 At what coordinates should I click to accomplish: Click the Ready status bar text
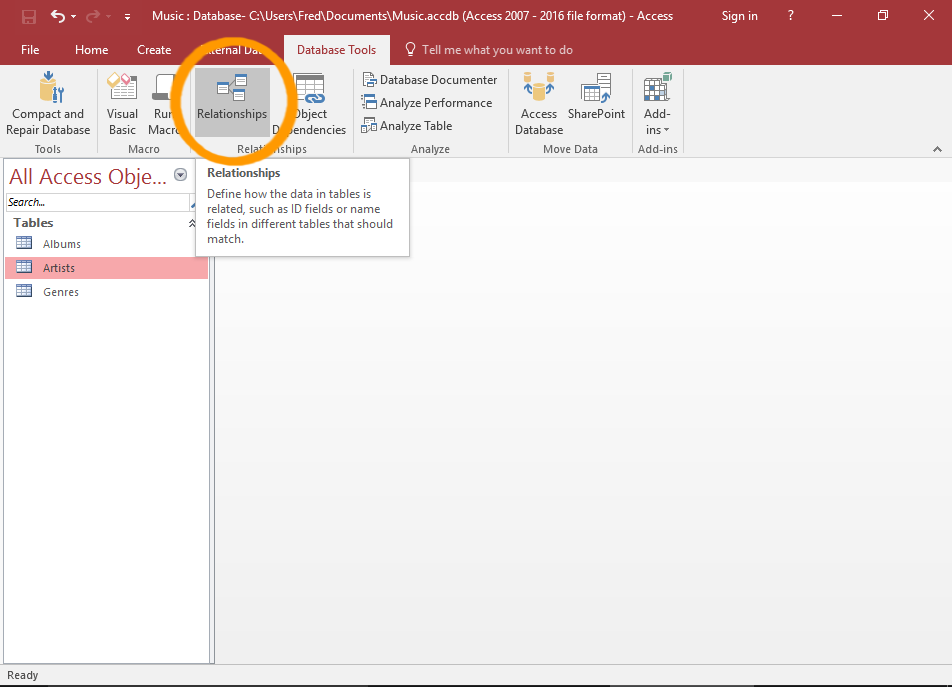pyautogui.click(x=22, y=675)
